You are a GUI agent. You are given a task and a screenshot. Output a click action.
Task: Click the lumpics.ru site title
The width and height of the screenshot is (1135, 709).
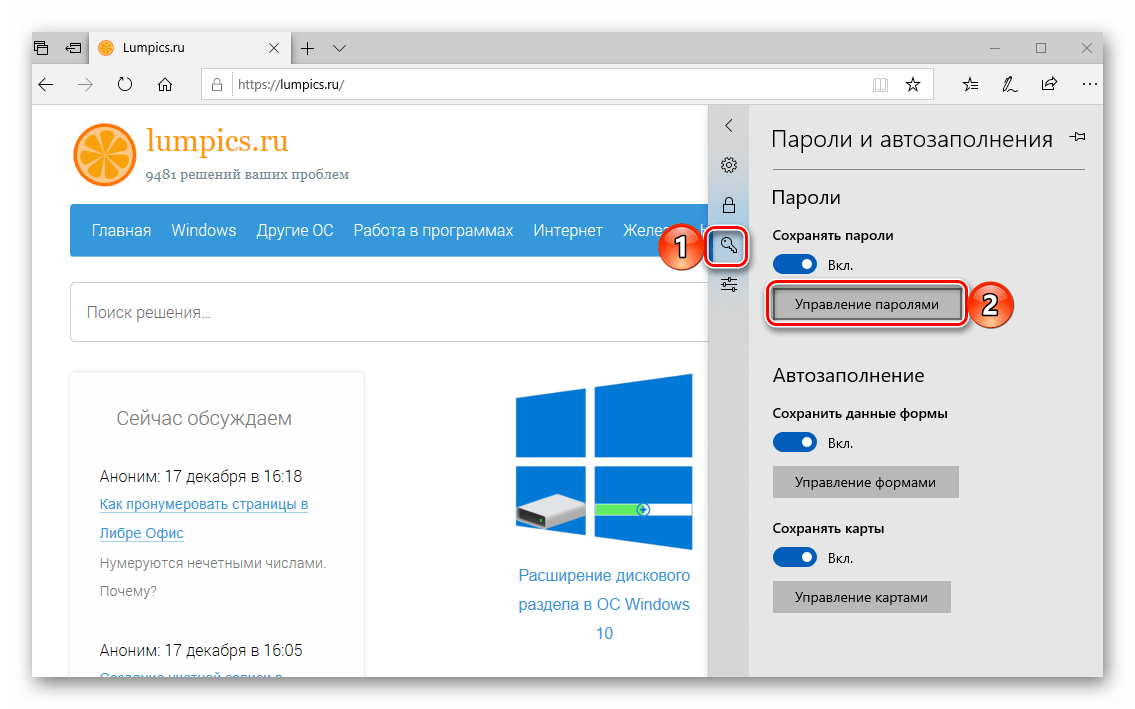pyautogui.click(x=217, y=140)
